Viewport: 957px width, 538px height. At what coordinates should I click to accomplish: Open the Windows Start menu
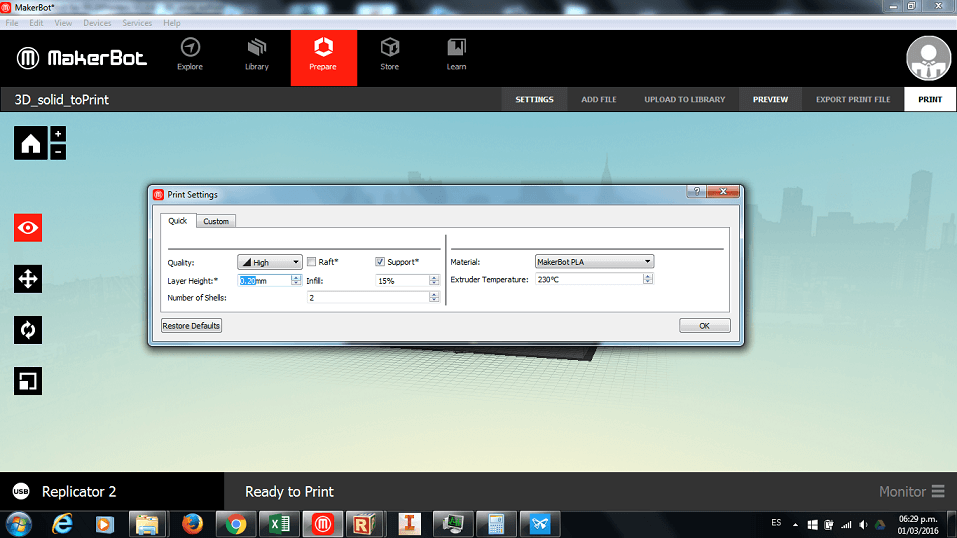pyautogui.click(x=18, y=524)
